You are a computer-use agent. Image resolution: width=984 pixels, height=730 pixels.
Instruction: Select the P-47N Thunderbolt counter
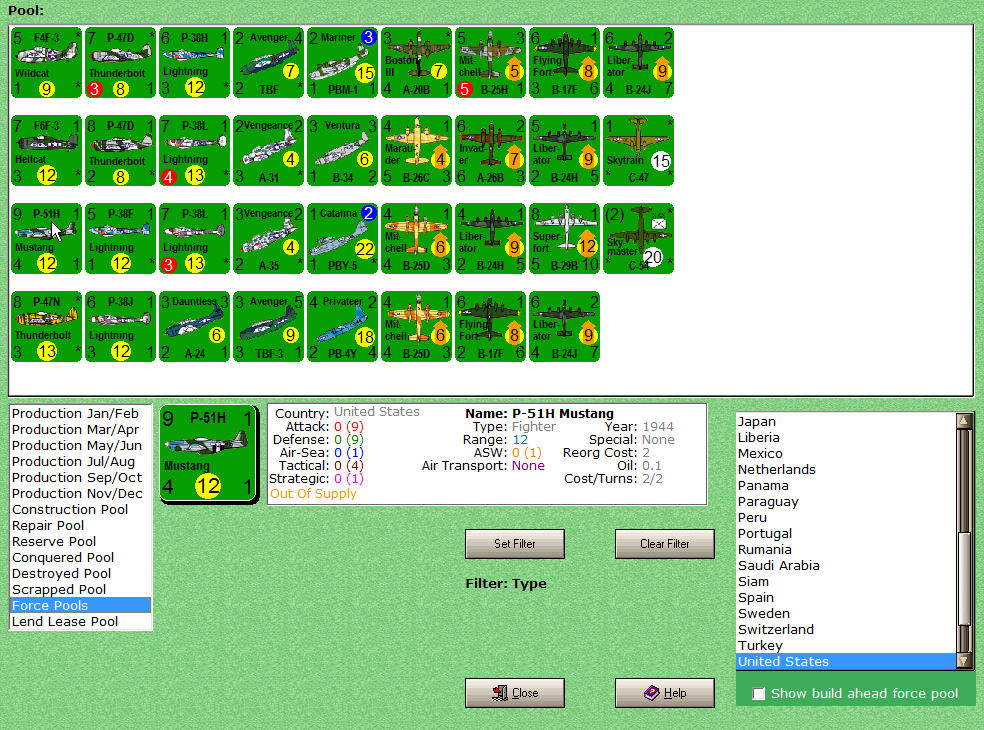click(46, 326)
